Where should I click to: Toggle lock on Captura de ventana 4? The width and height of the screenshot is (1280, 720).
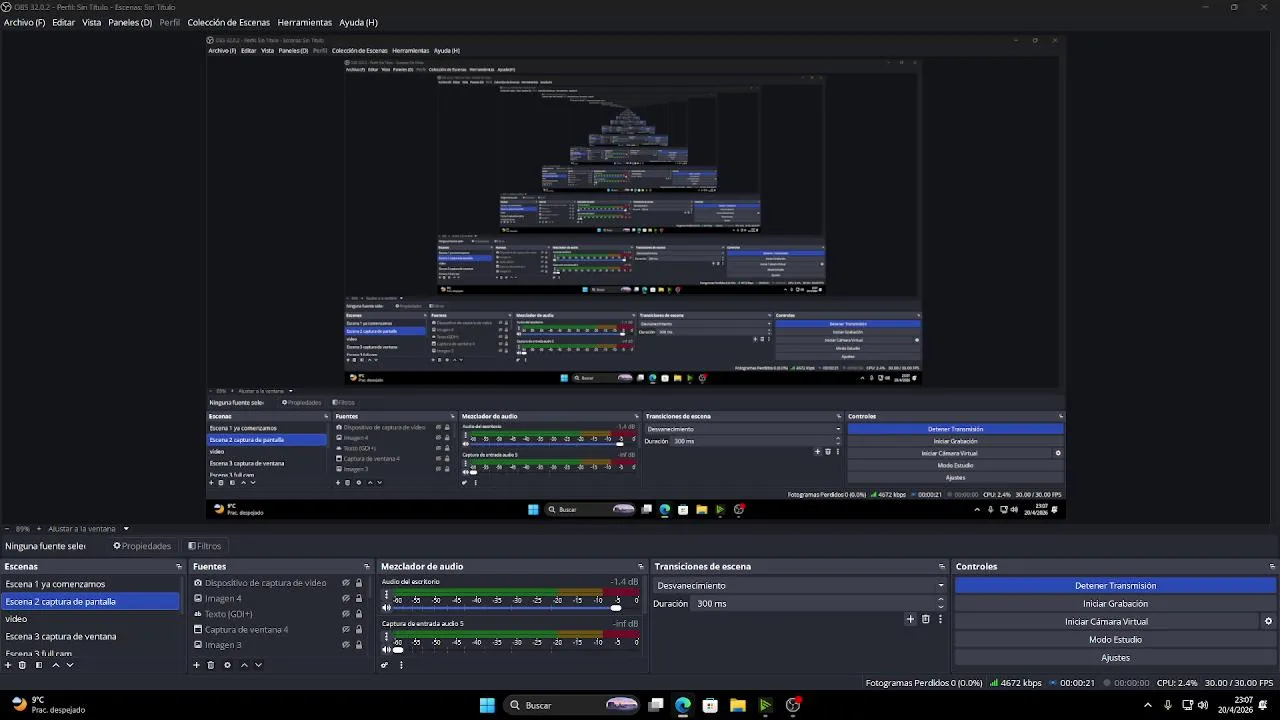point(359,630)
